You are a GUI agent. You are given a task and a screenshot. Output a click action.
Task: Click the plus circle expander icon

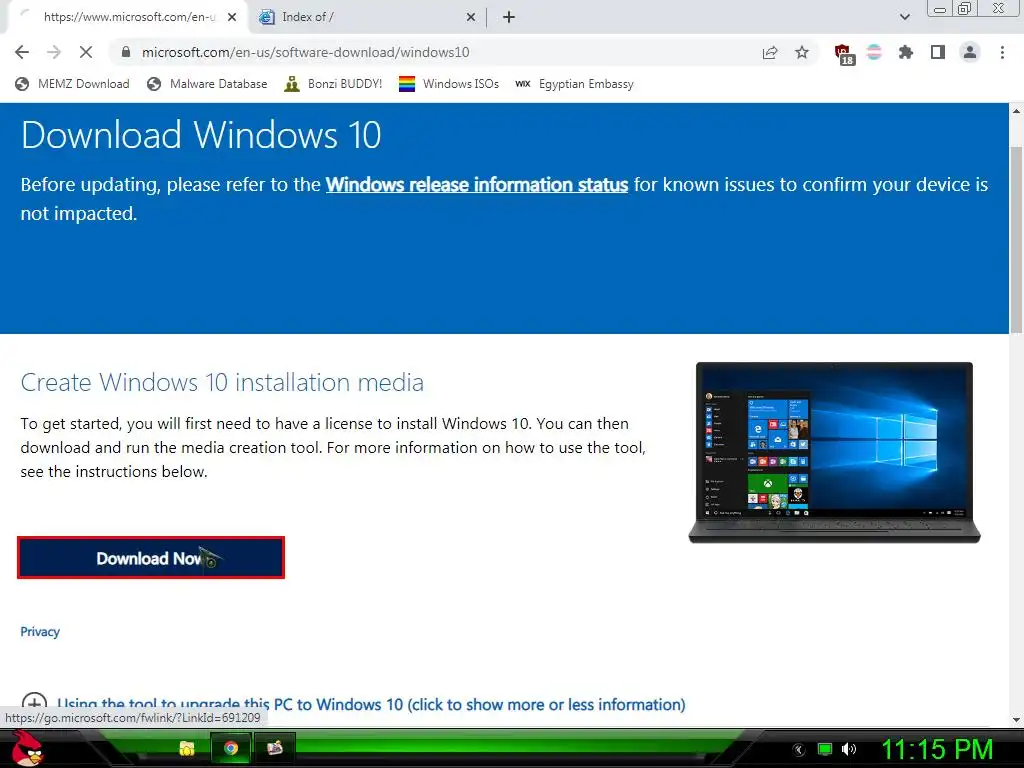coord(34,704)
